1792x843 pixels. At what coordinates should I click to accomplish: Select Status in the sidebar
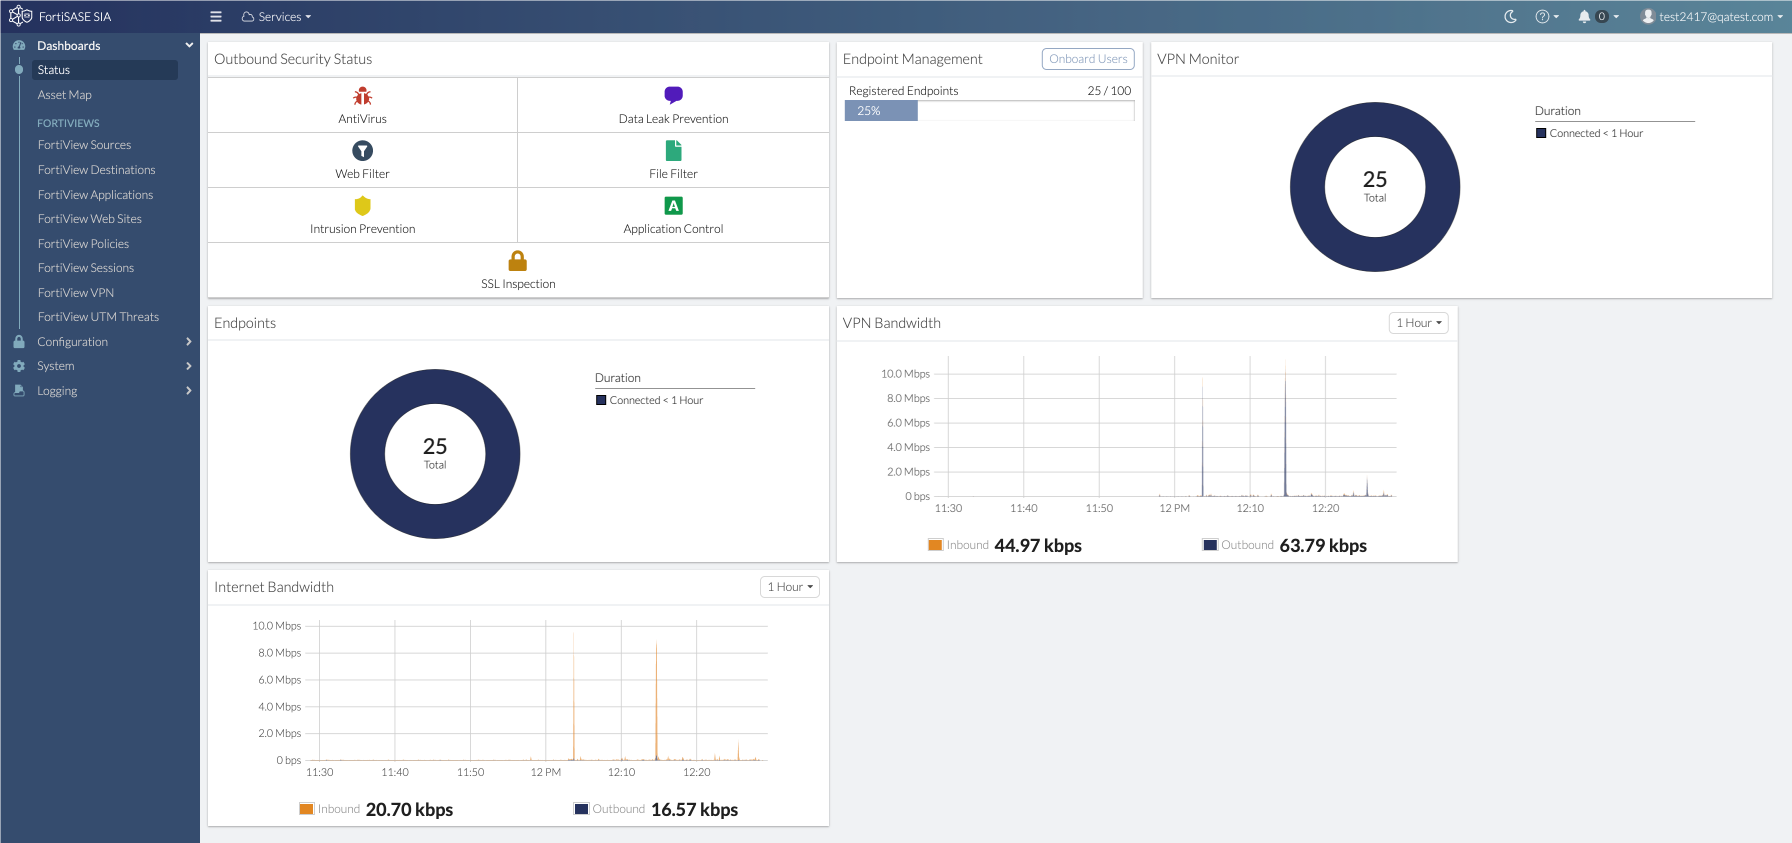104,70
